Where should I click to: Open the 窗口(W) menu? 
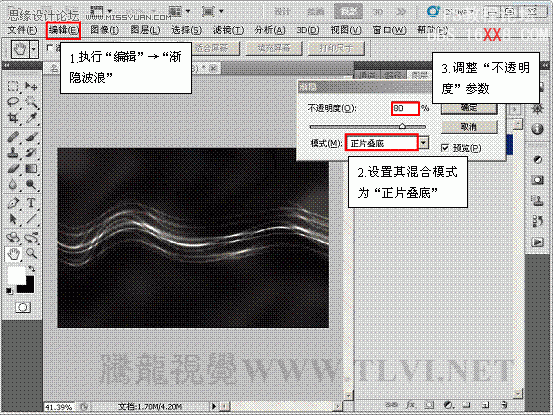tap(389, 30)
